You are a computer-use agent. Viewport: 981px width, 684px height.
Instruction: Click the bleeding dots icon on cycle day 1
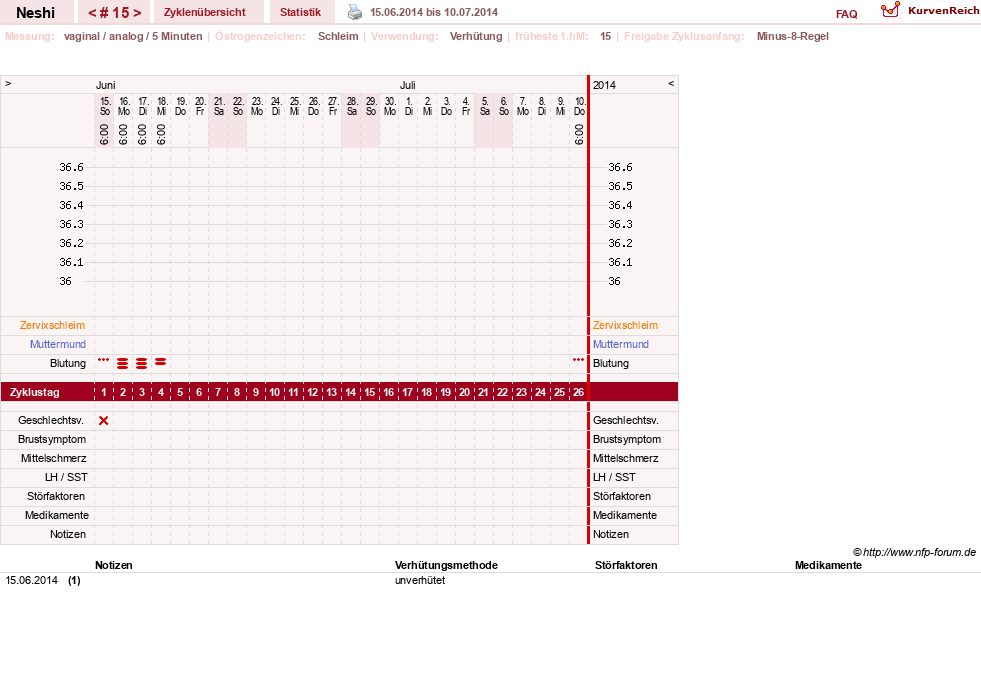click(x=104, y=360)
